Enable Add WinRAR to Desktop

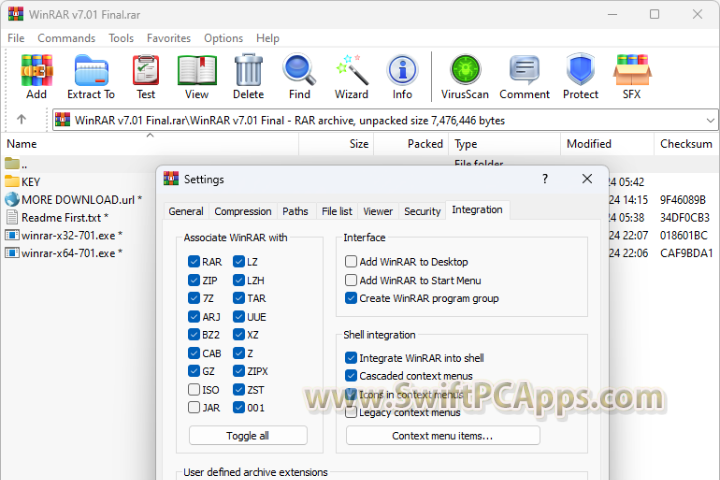click(351, 262)
